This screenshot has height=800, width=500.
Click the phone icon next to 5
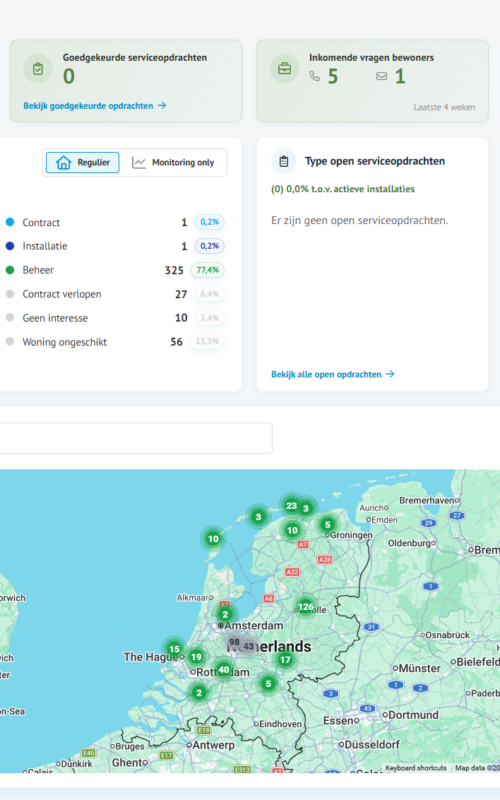(314, 76)
